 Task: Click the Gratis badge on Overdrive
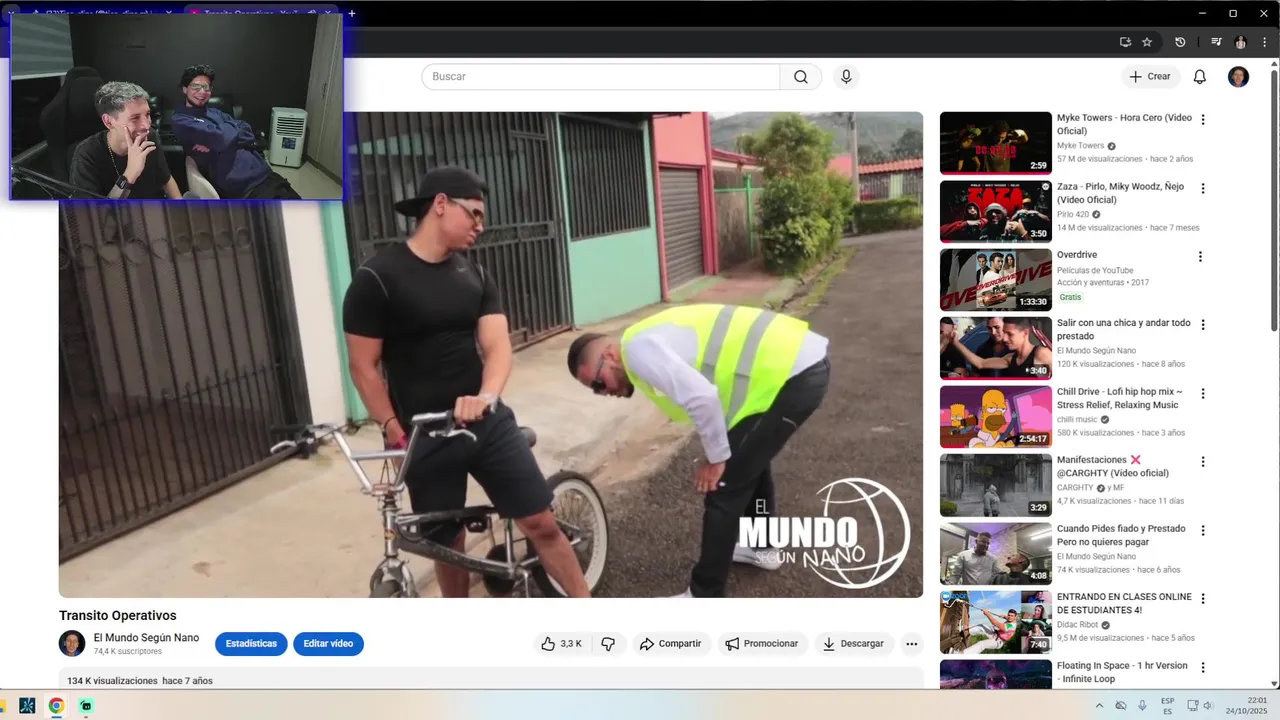[x=1071, y=297]
